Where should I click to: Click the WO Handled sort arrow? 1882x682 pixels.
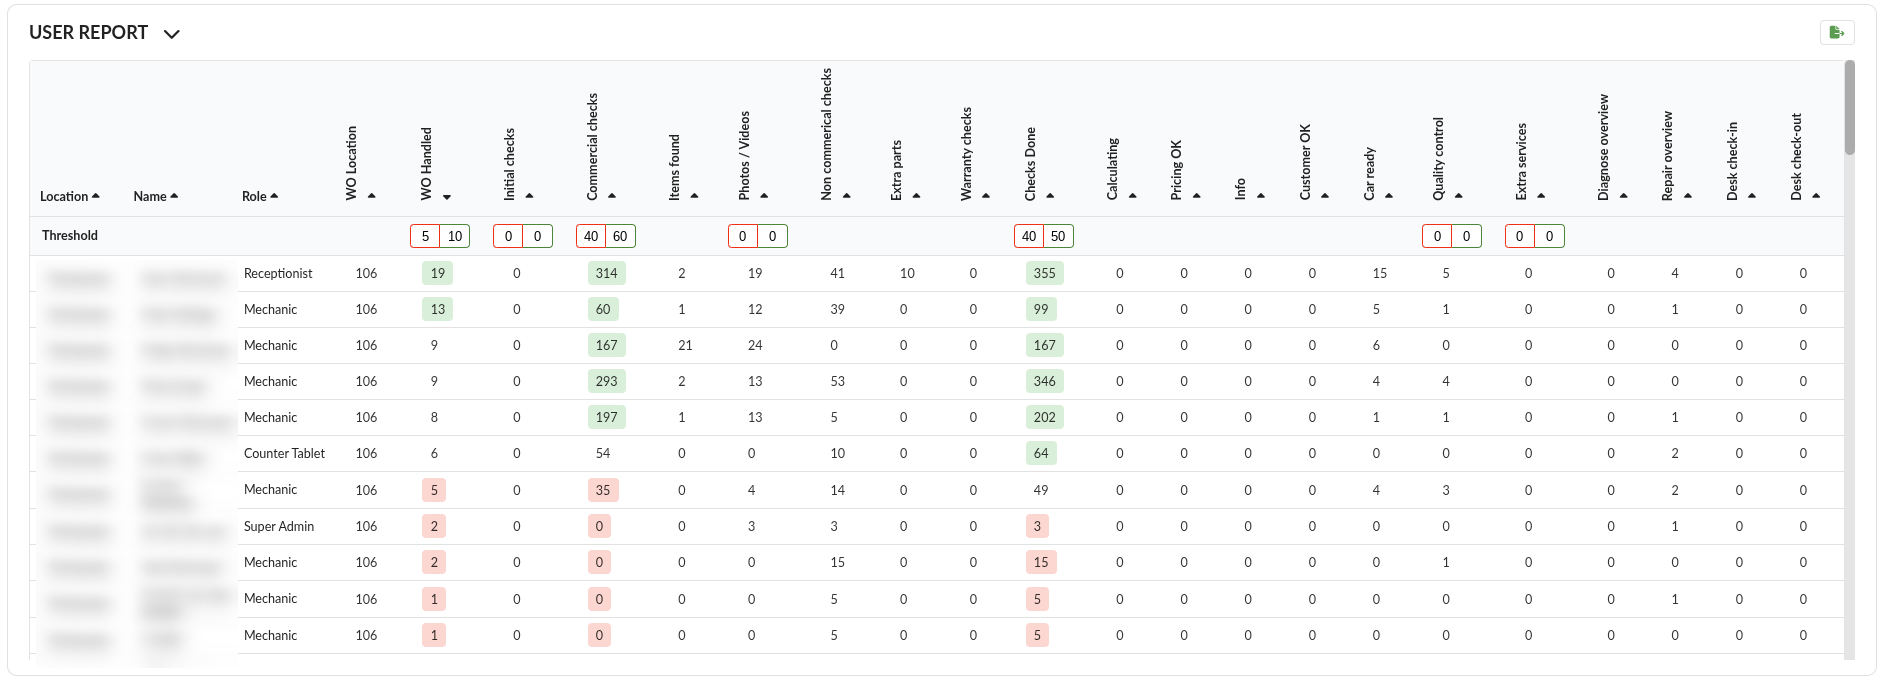point(447,197)
